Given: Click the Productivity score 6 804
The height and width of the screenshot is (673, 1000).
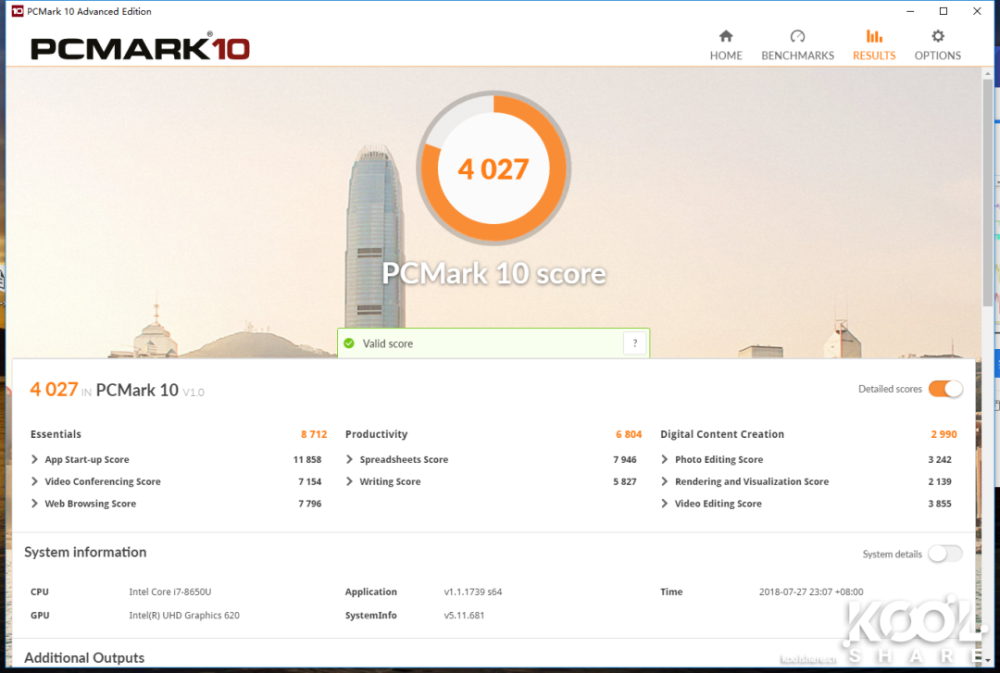Looking at the screenshot, I should click(628, 434).
